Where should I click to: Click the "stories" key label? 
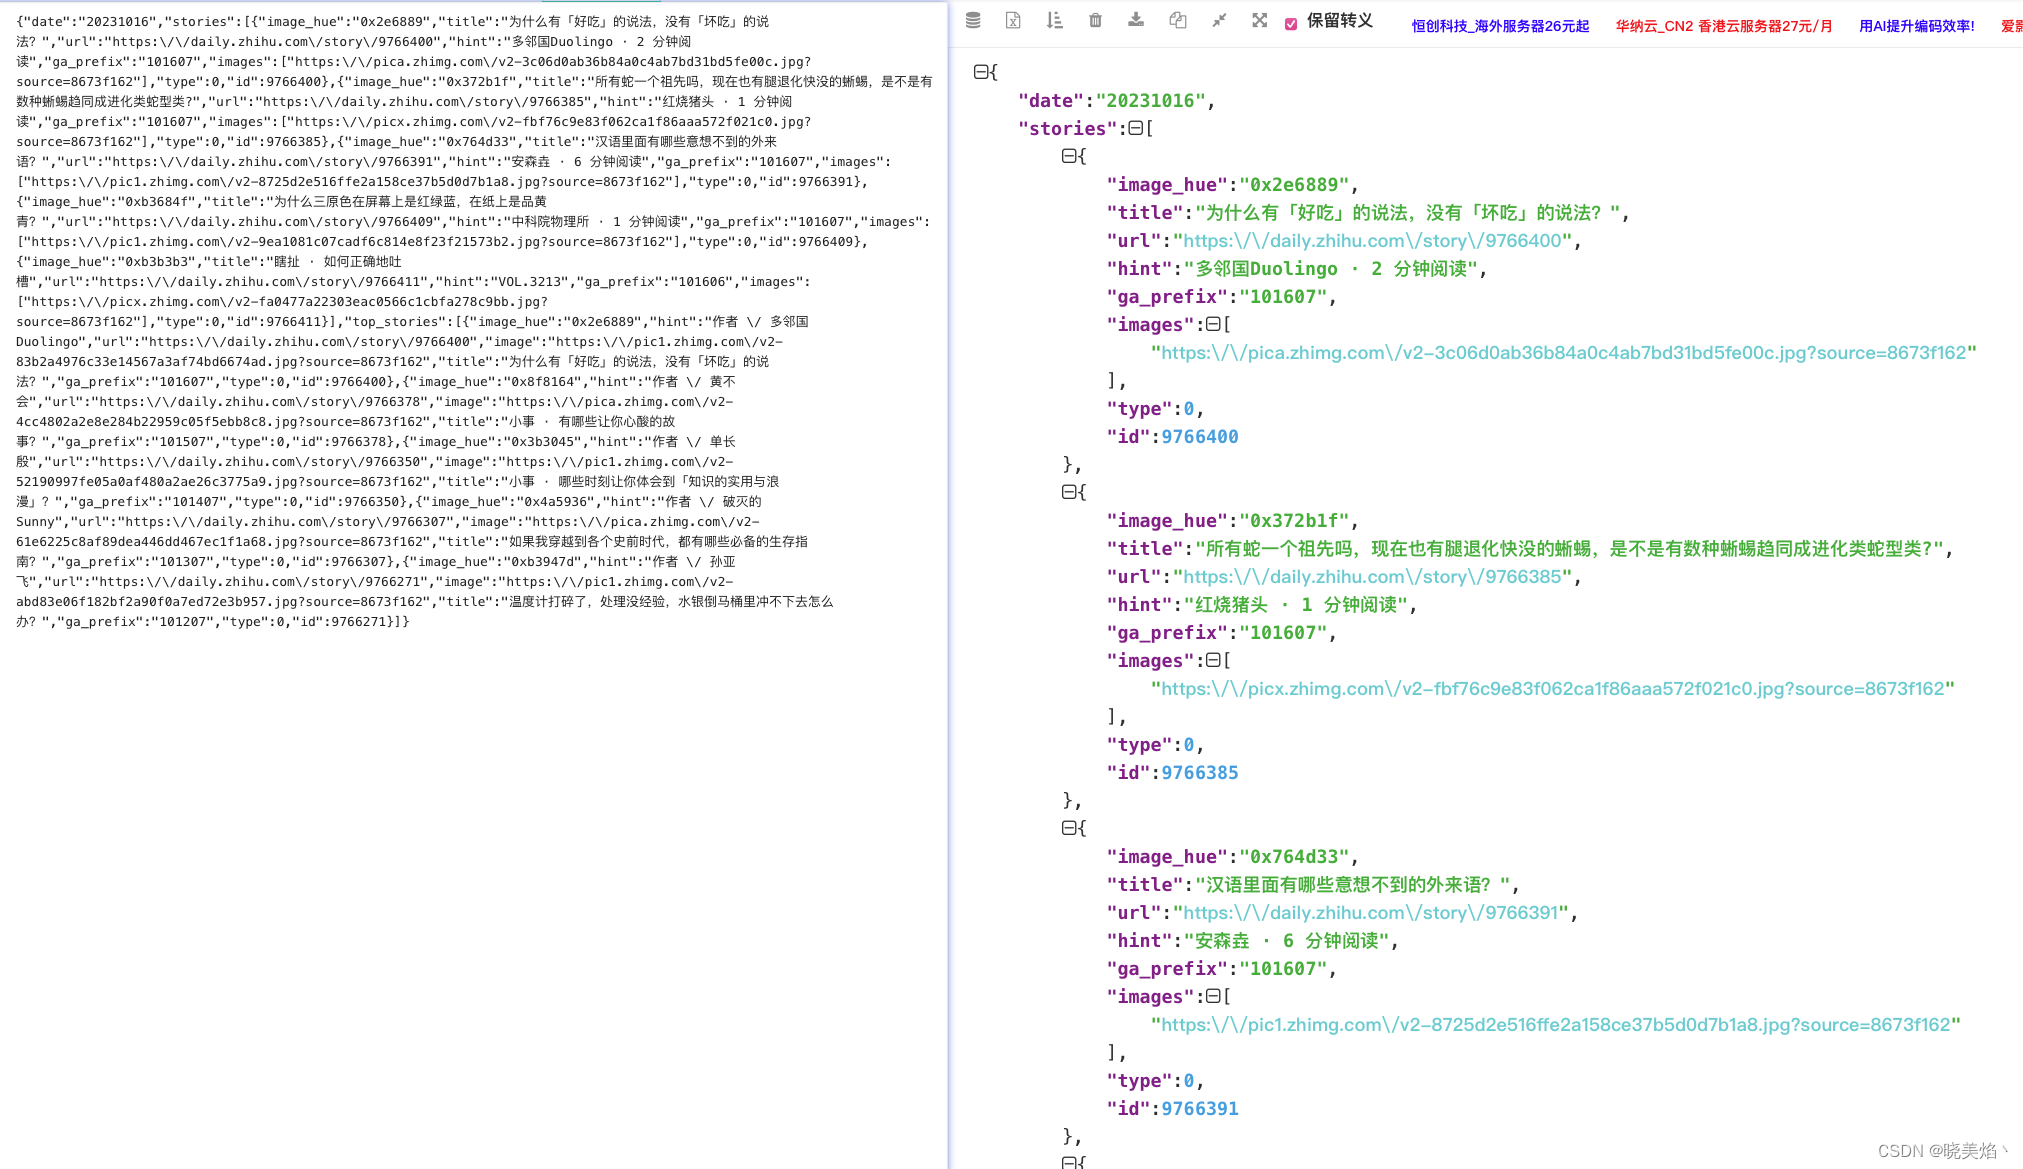pos(1068,129)
